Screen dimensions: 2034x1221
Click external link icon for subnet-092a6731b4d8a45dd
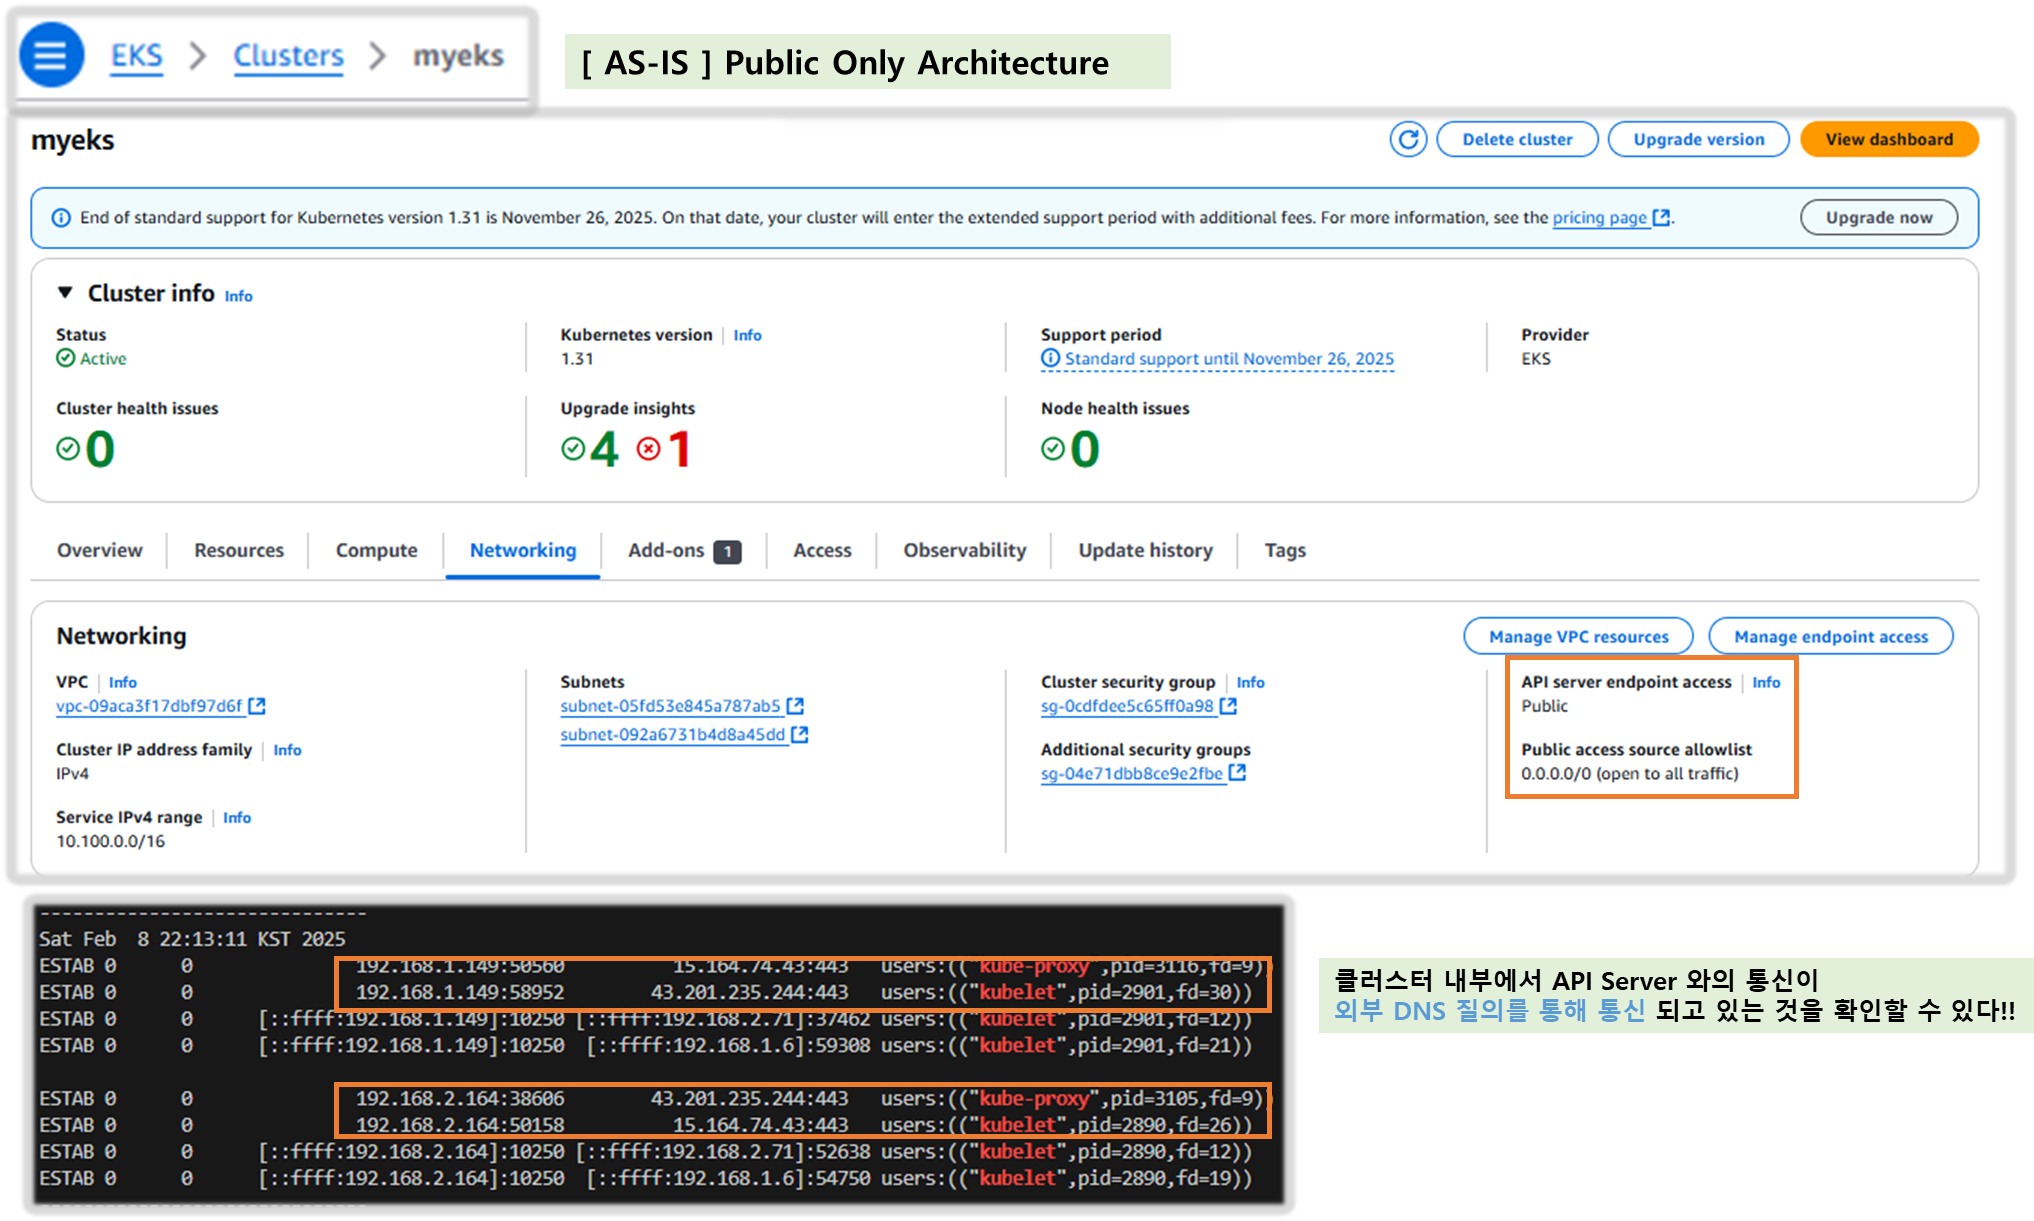click(800, 734)
